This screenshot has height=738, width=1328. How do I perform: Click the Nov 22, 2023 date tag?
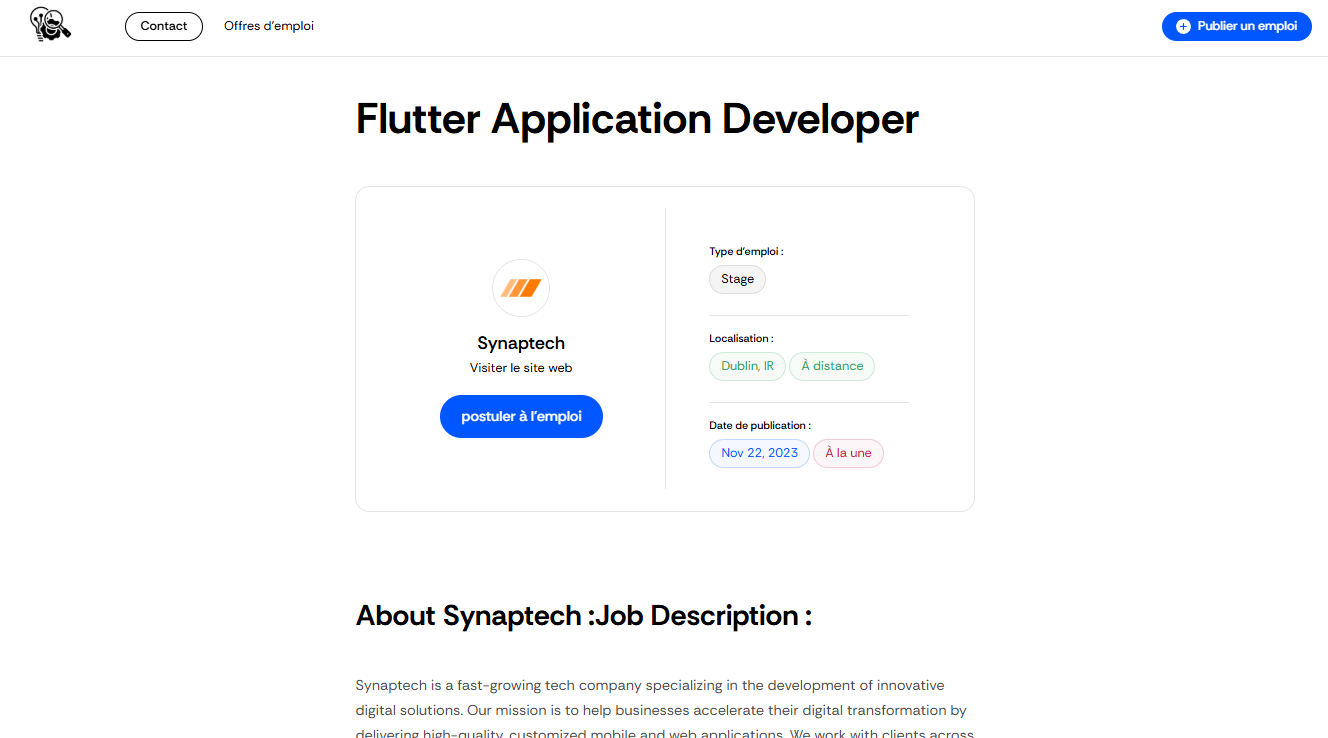click(759, 453)
